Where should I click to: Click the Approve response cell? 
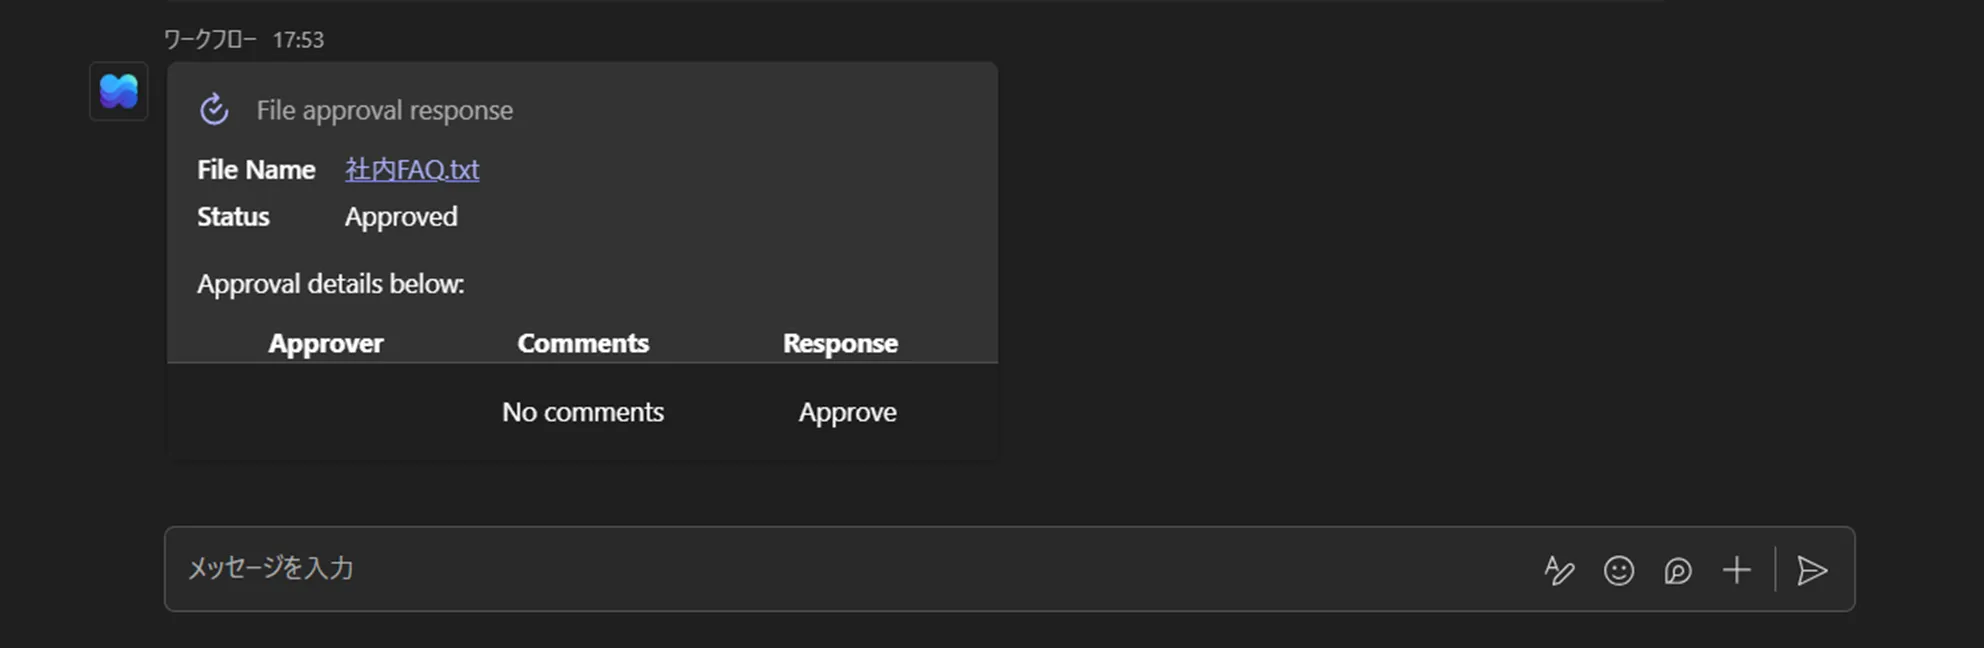coord(847,412)
